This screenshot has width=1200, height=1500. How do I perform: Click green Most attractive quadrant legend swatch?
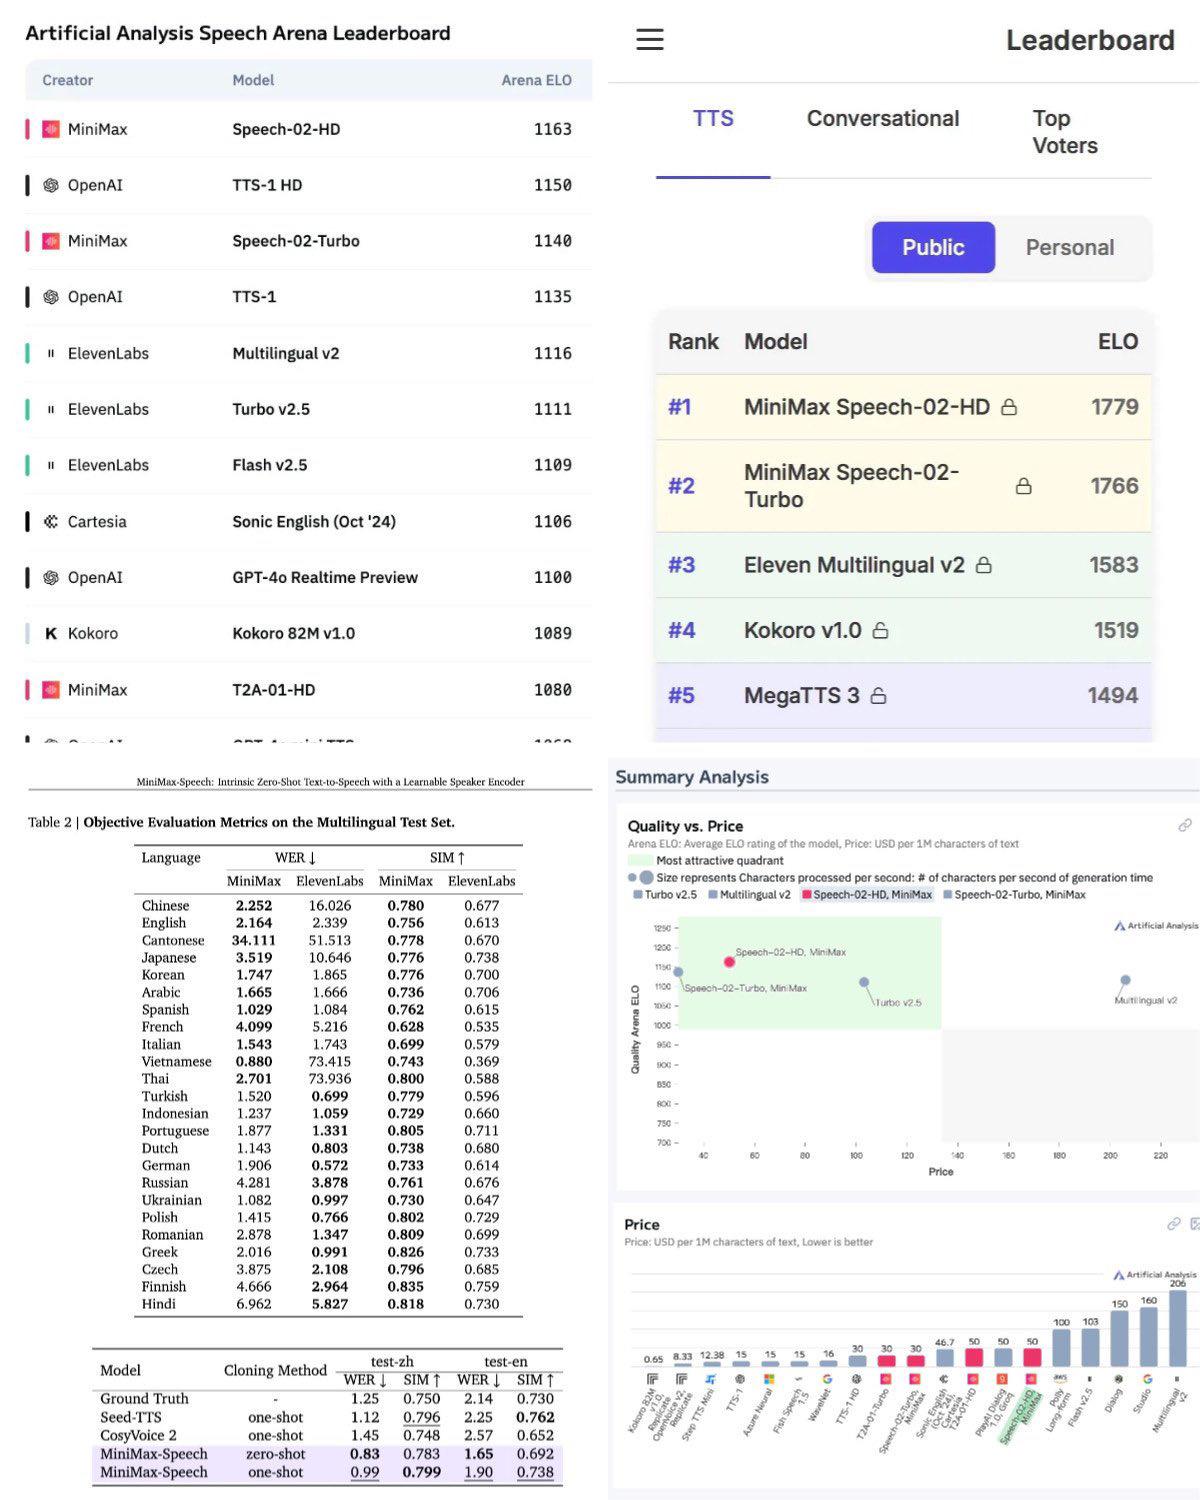point(640,860)
